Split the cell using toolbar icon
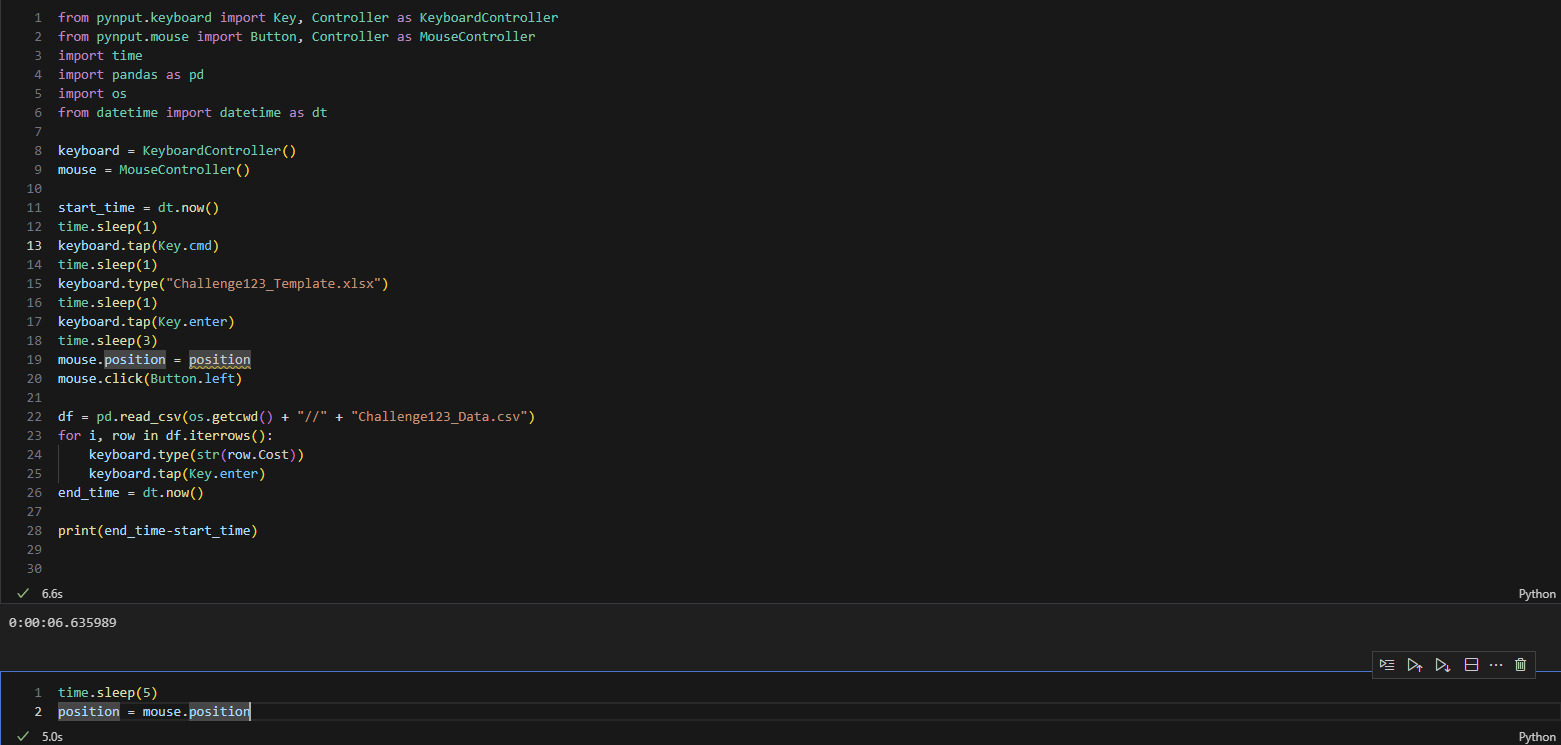This screenshot has height=745, width=1561. pos(1471,665)
